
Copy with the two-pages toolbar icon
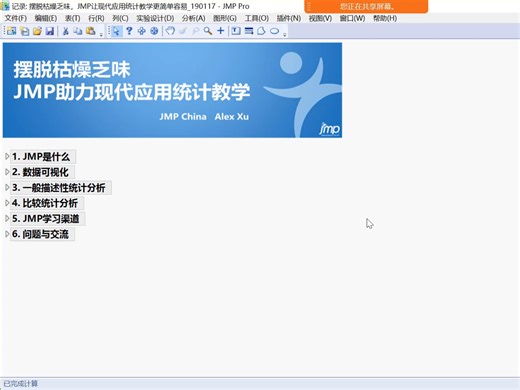coord(78,31)
